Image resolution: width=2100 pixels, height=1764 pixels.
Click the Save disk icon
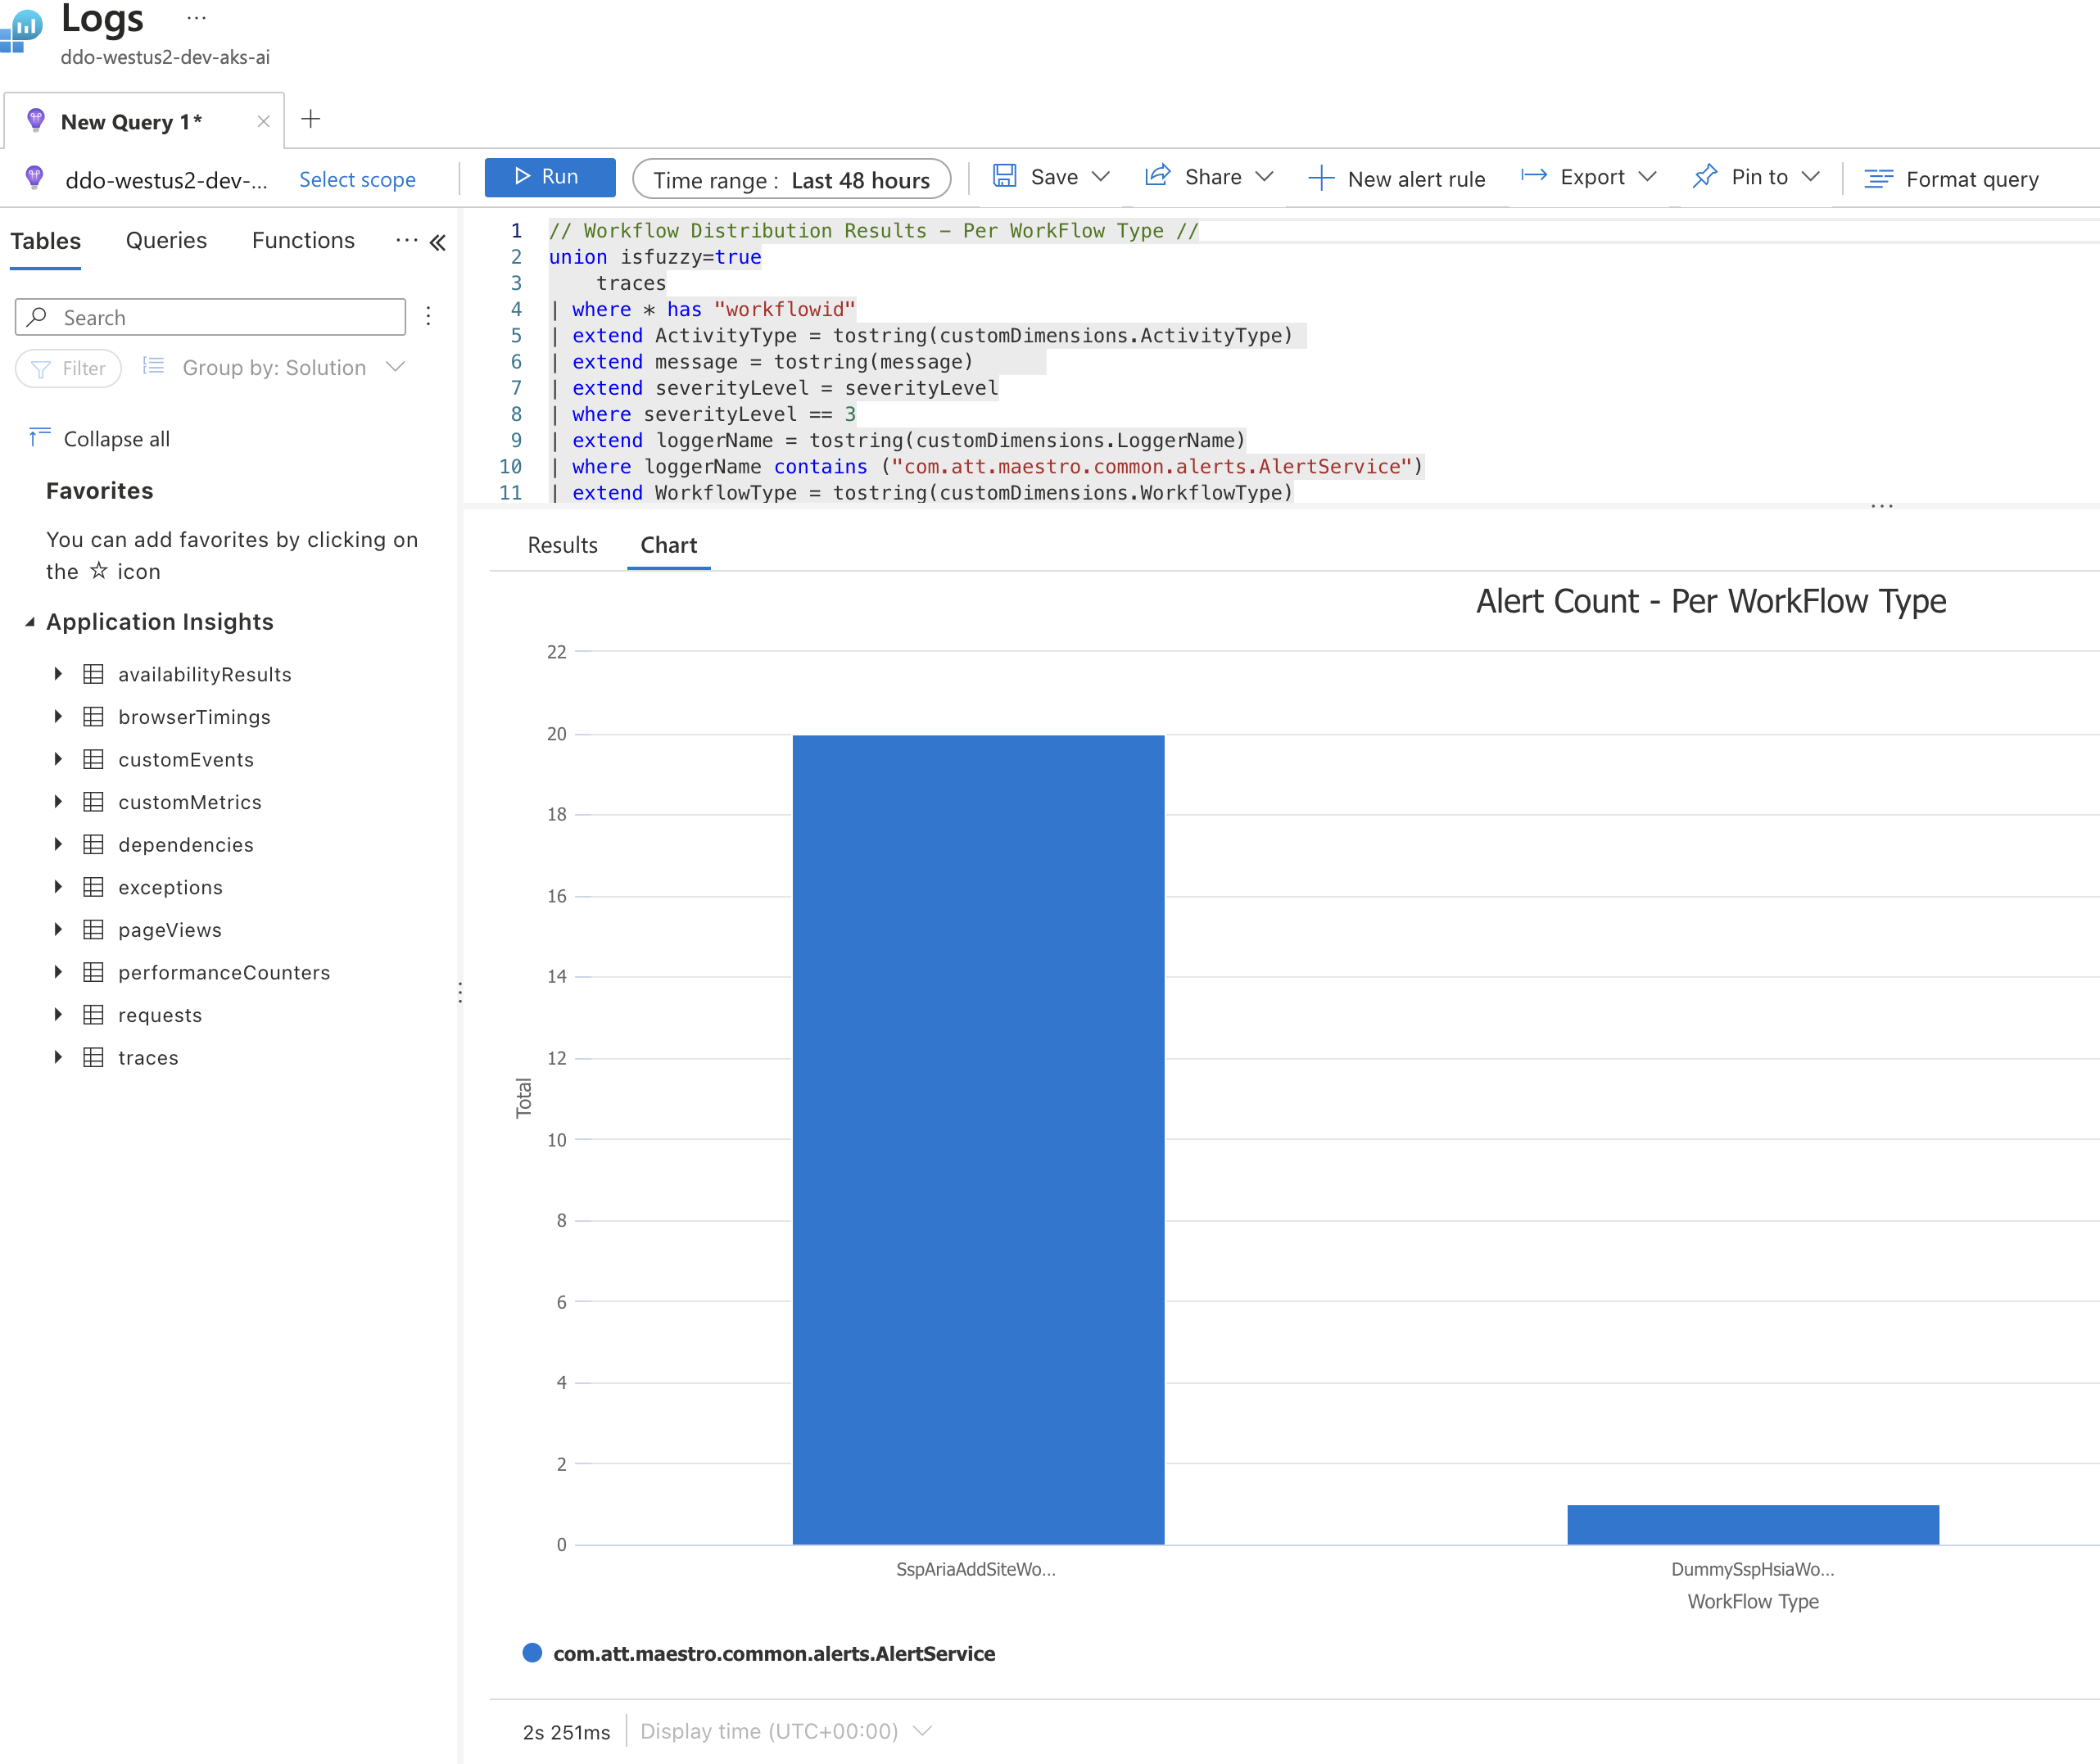(1005, 176)
